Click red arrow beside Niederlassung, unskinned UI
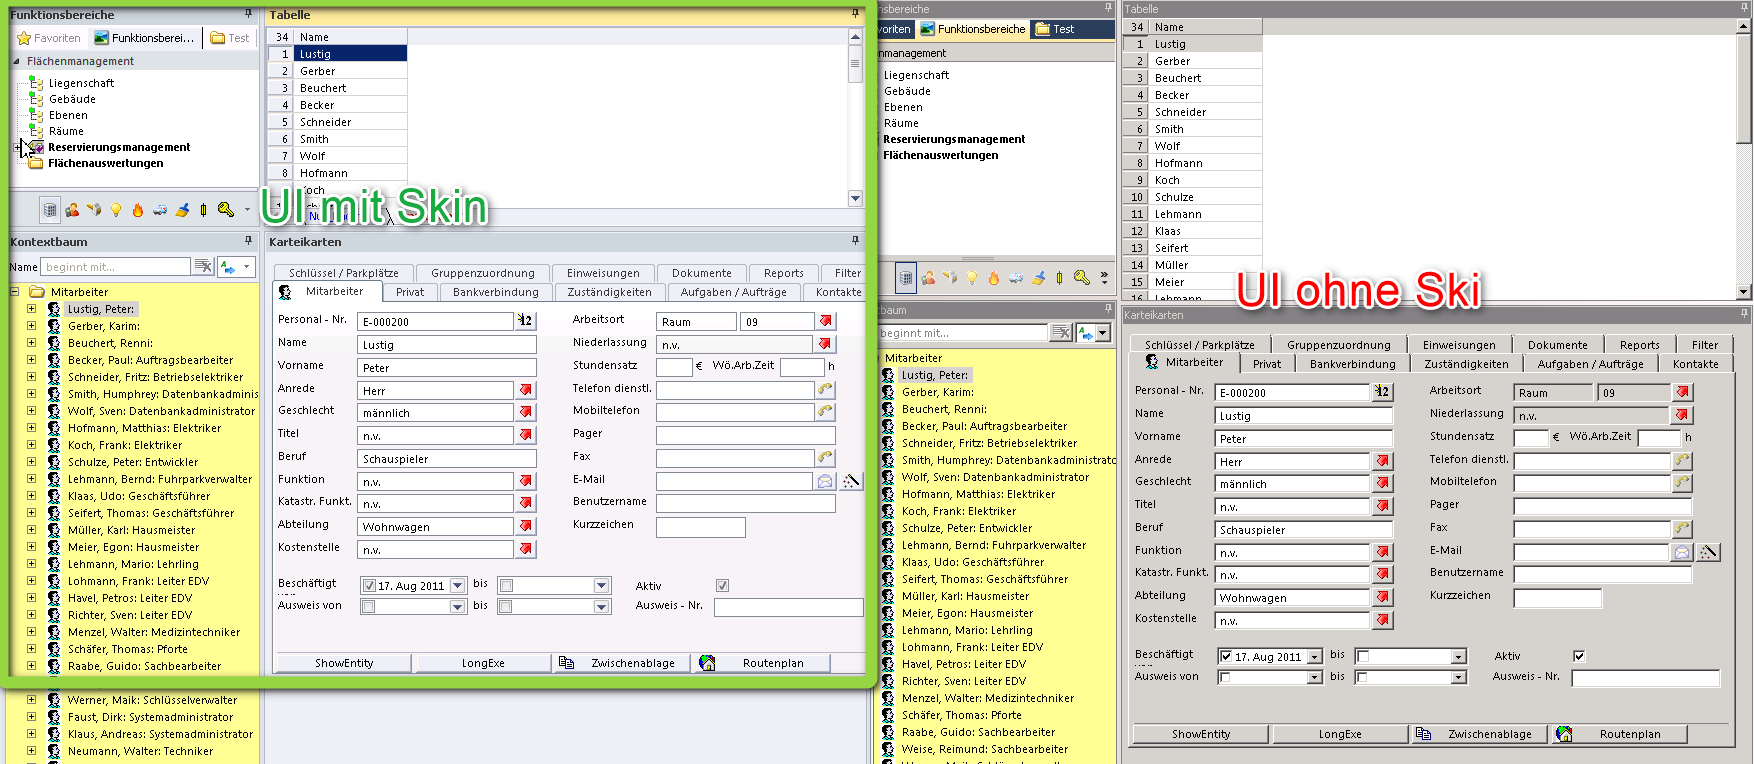This screenshot has height=764, width=1754. point(1683,415)
